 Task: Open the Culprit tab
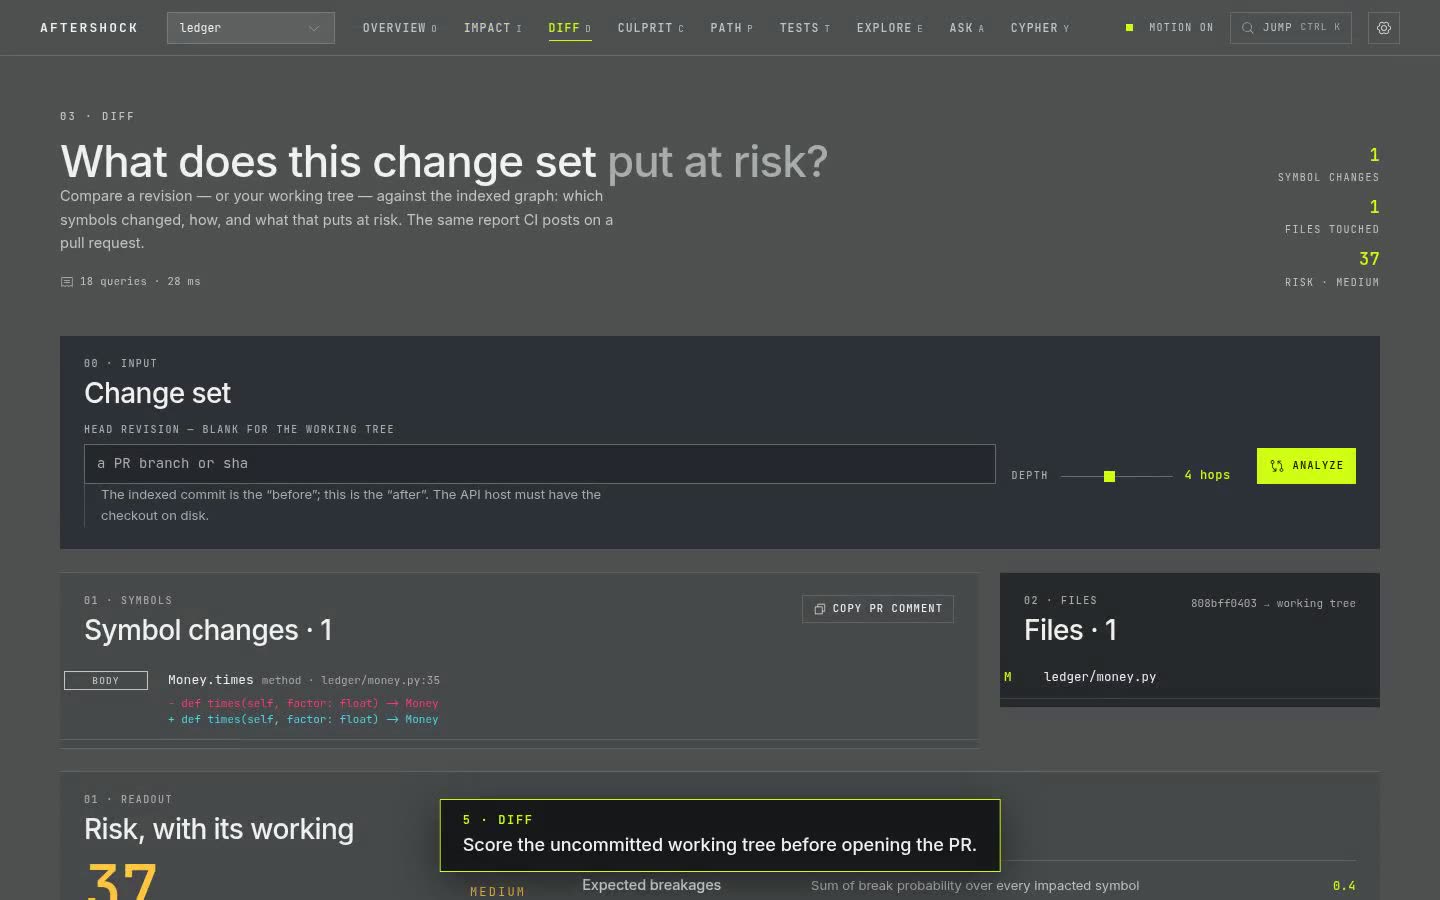pyautogui.click(x=650, y=28)
